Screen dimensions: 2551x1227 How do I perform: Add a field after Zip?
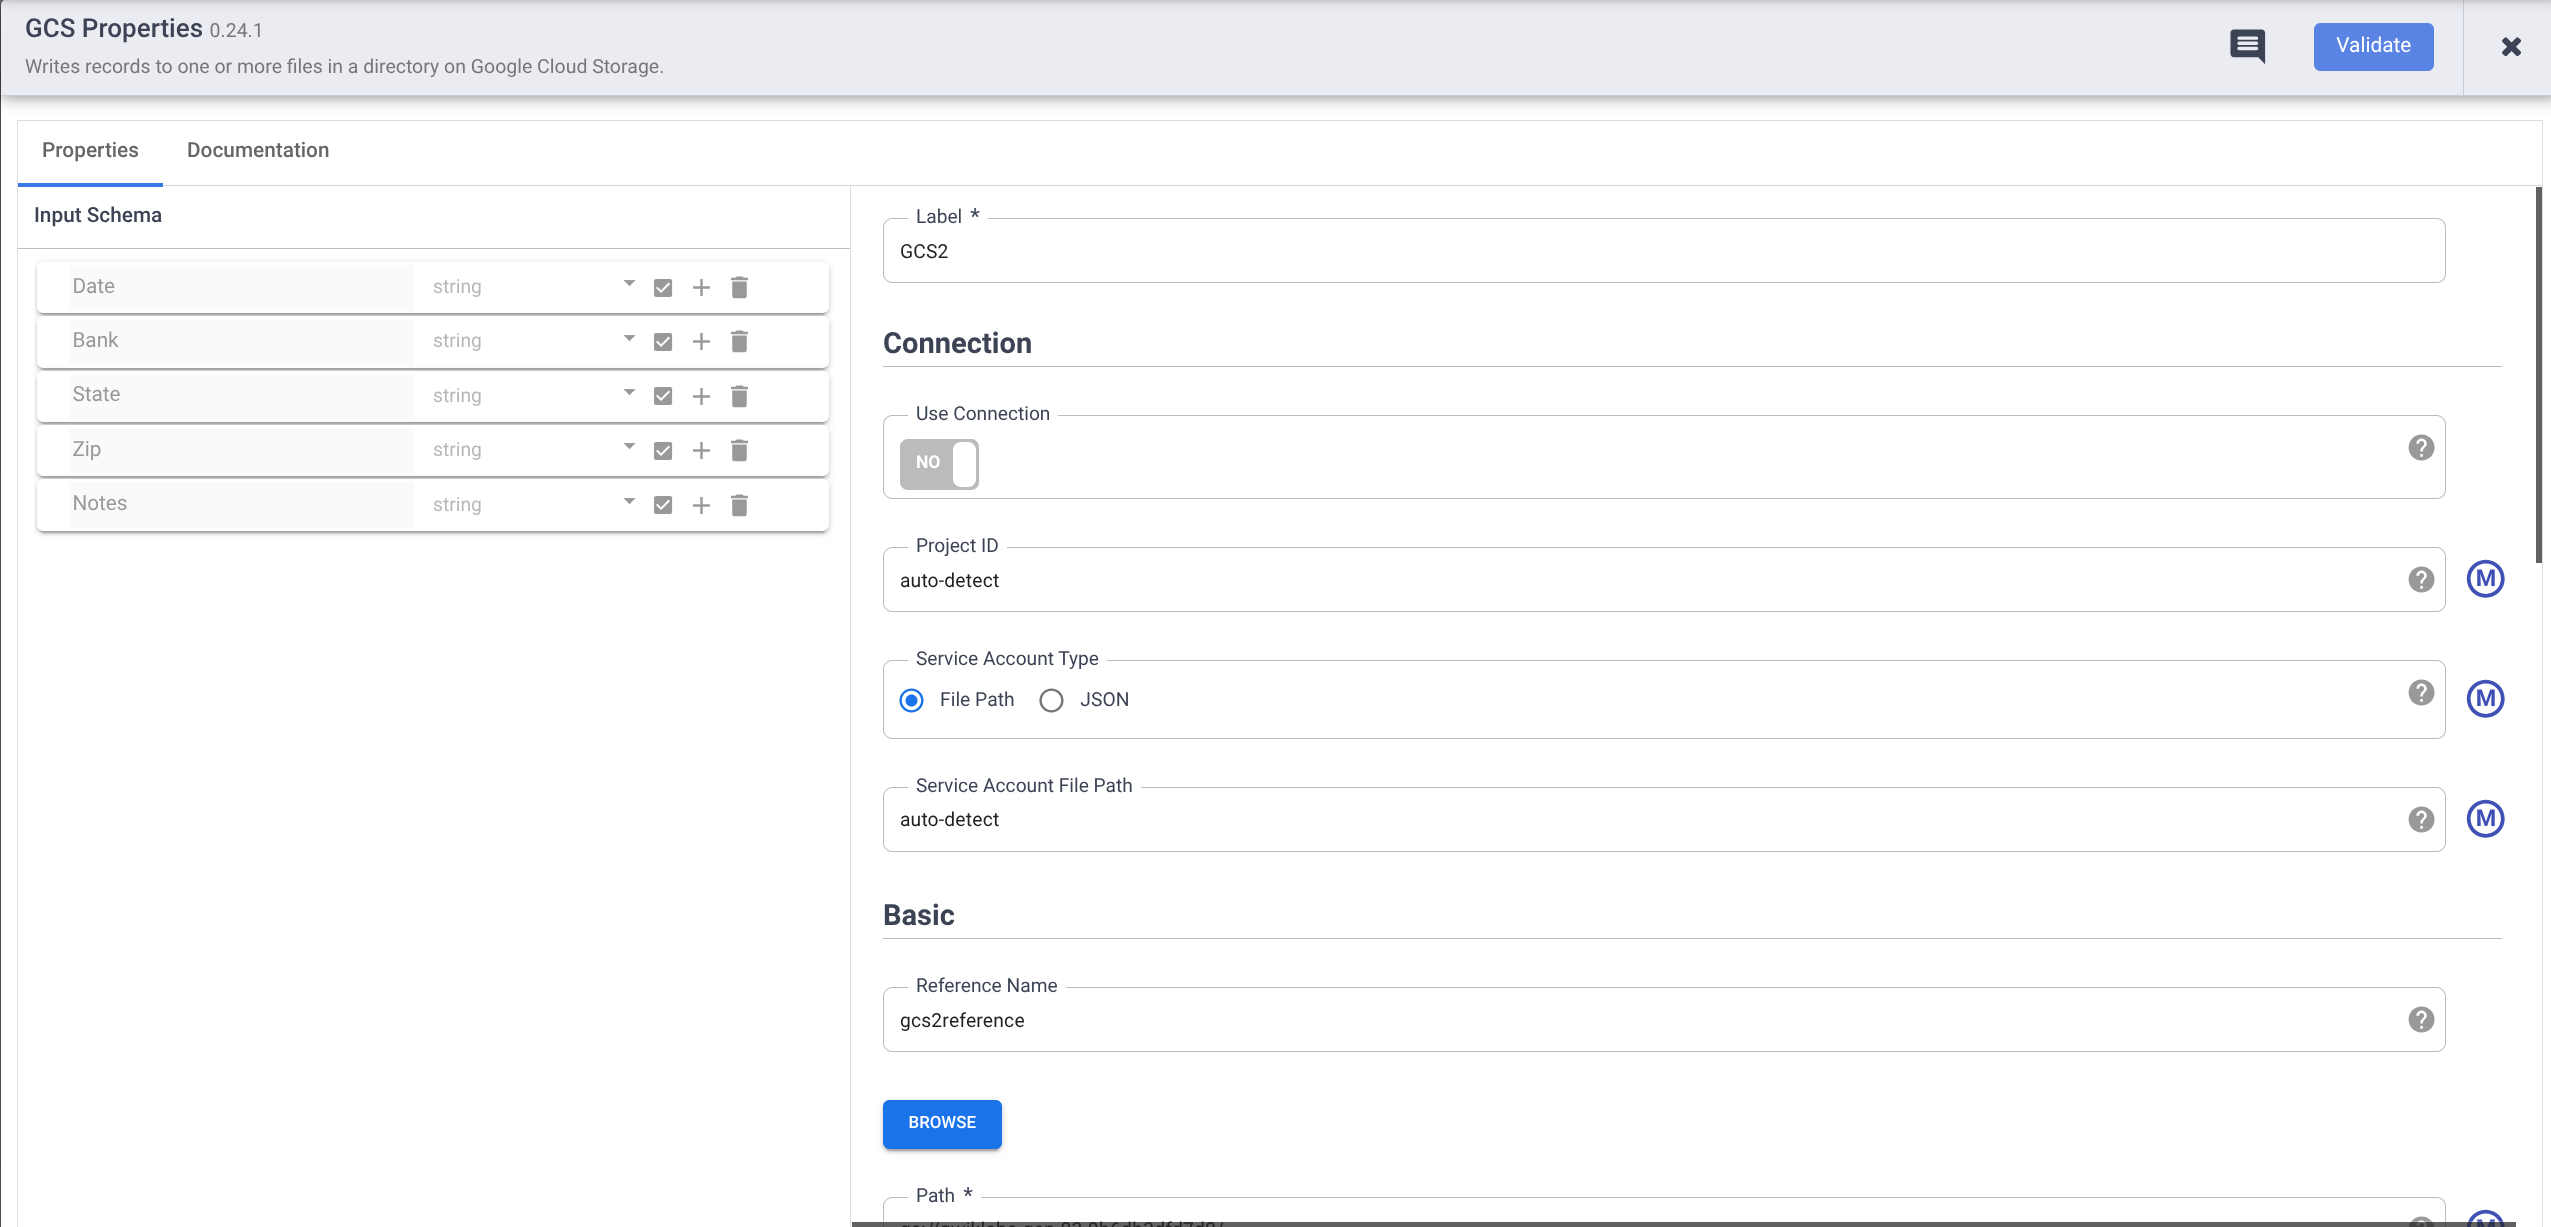tap(701, 450)
